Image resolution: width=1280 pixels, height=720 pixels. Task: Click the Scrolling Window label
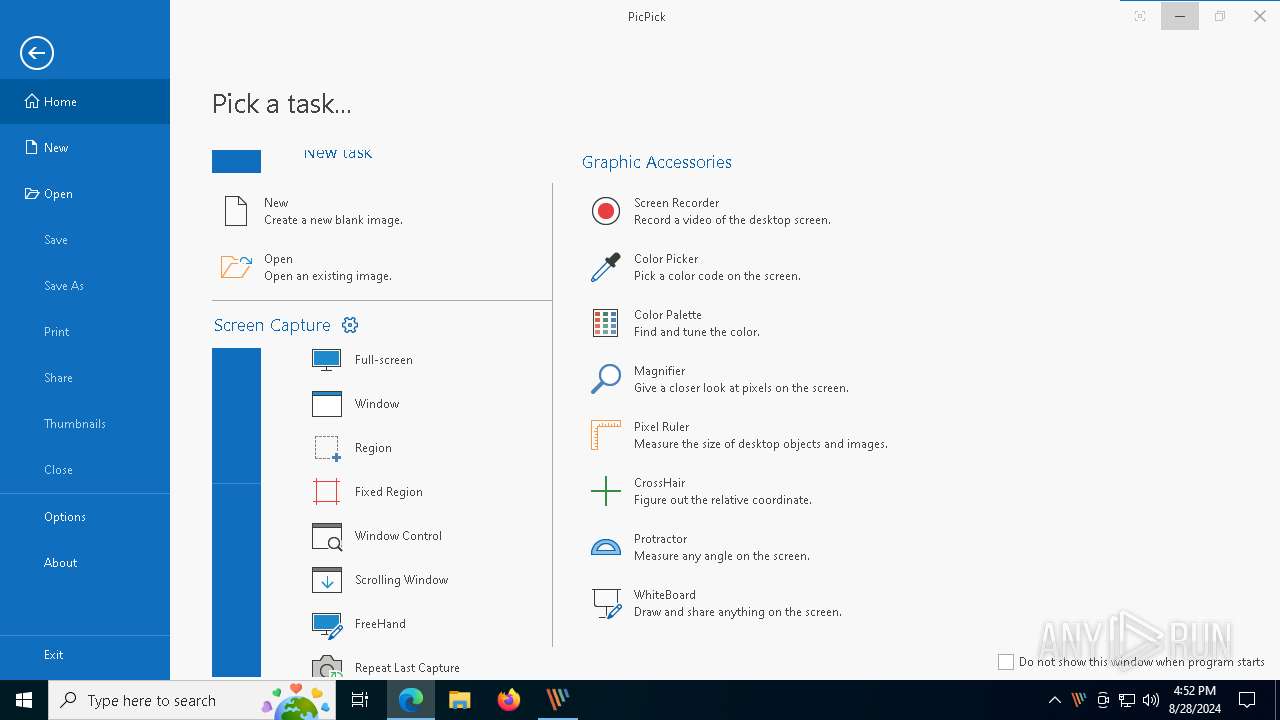(x=401, y=580)
